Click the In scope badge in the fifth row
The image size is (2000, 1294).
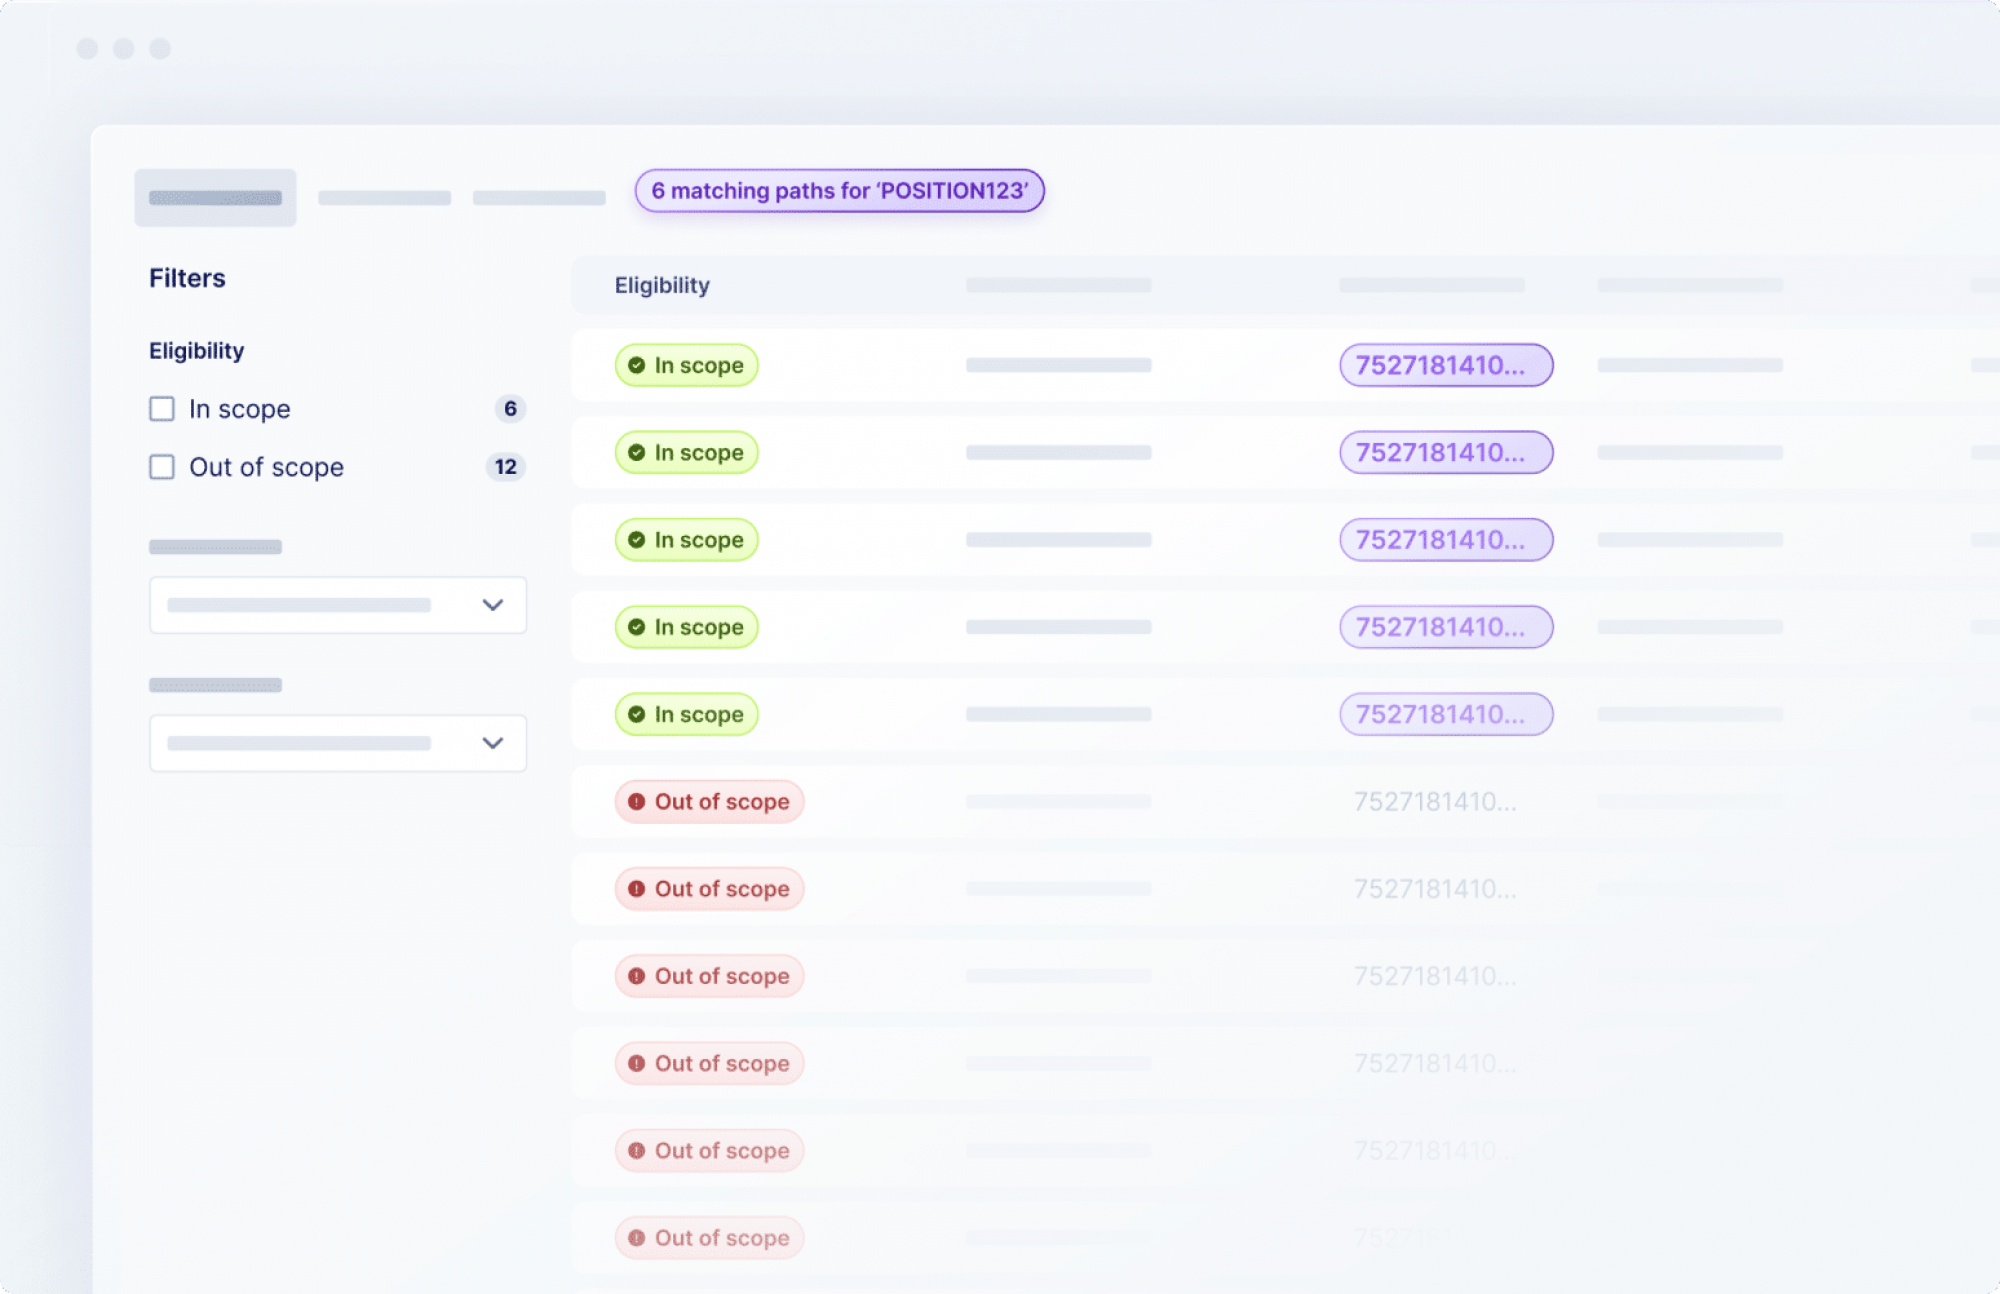pos(687,714)
